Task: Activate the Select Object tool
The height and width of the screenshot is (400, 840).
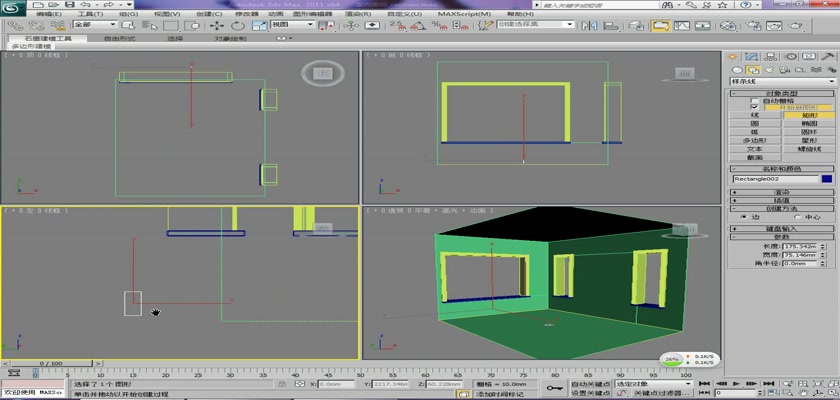Action: [129, 25]
